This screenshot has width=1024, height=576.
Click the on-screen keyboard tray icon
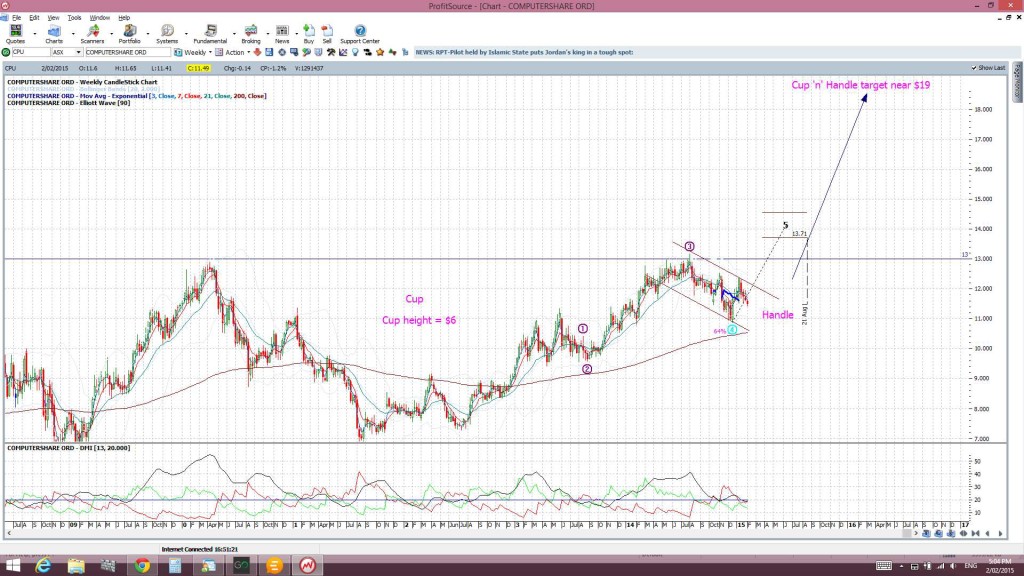(884, 566)
